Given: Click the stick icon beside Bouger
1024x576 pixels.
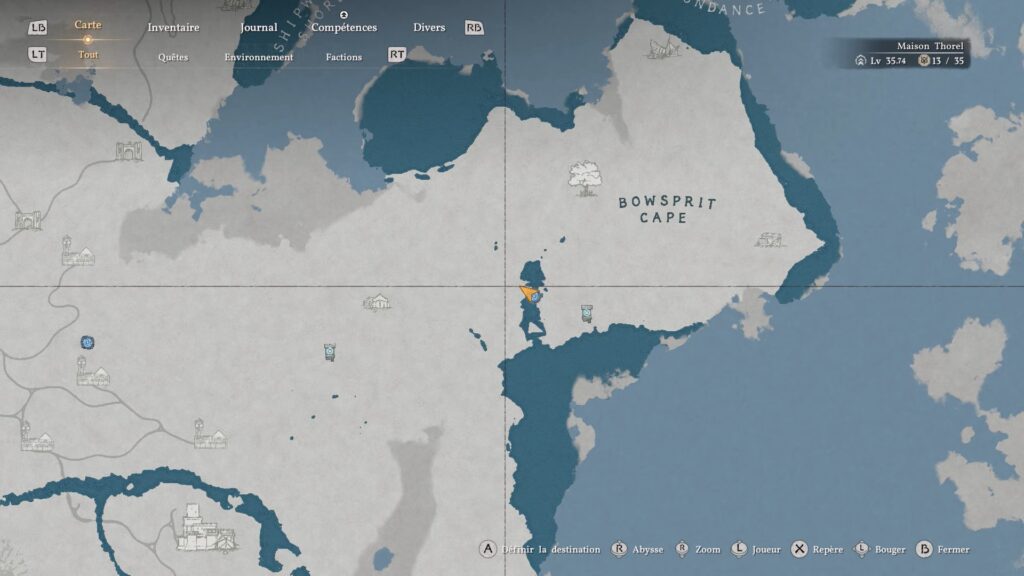Looking at the screenshot, I should click(x=861, y=549).
